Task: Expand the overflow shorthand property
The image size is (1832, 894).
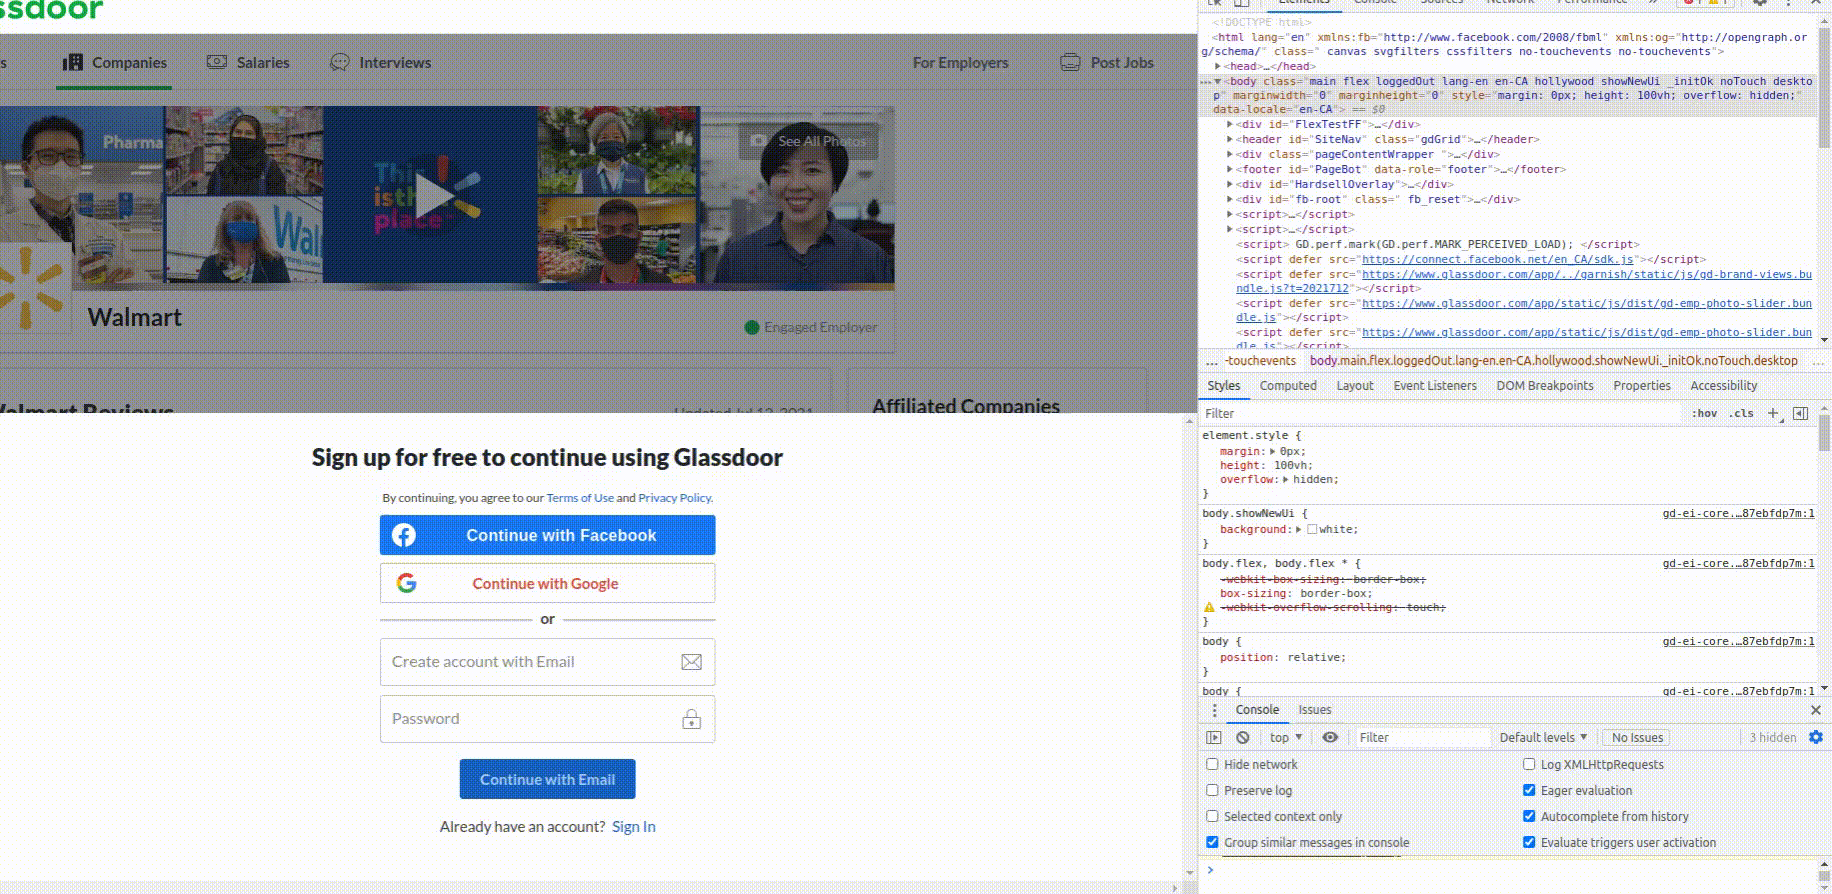Action: pyautogui.click(x=1286, y=480)
